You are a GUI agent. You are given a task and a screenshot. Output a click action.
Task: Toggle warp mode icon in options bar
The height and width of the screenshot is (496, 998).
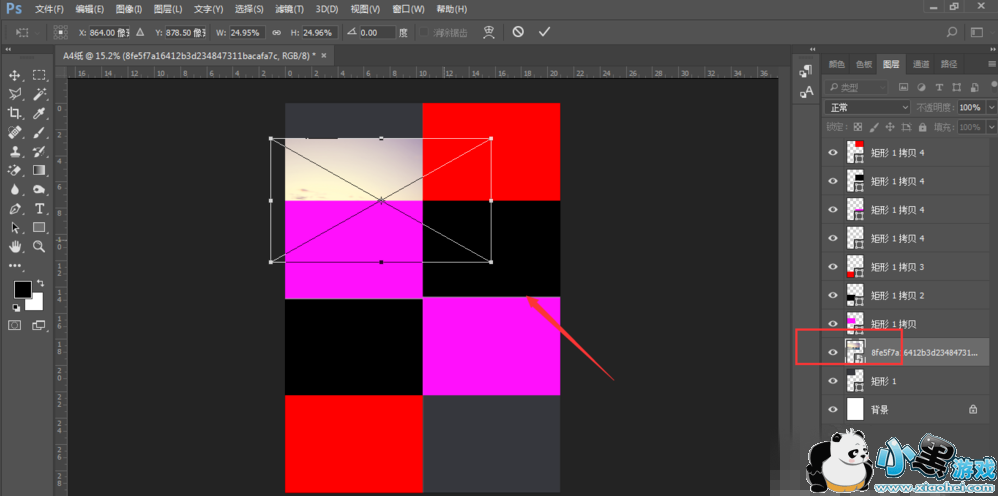click(488, 32)
